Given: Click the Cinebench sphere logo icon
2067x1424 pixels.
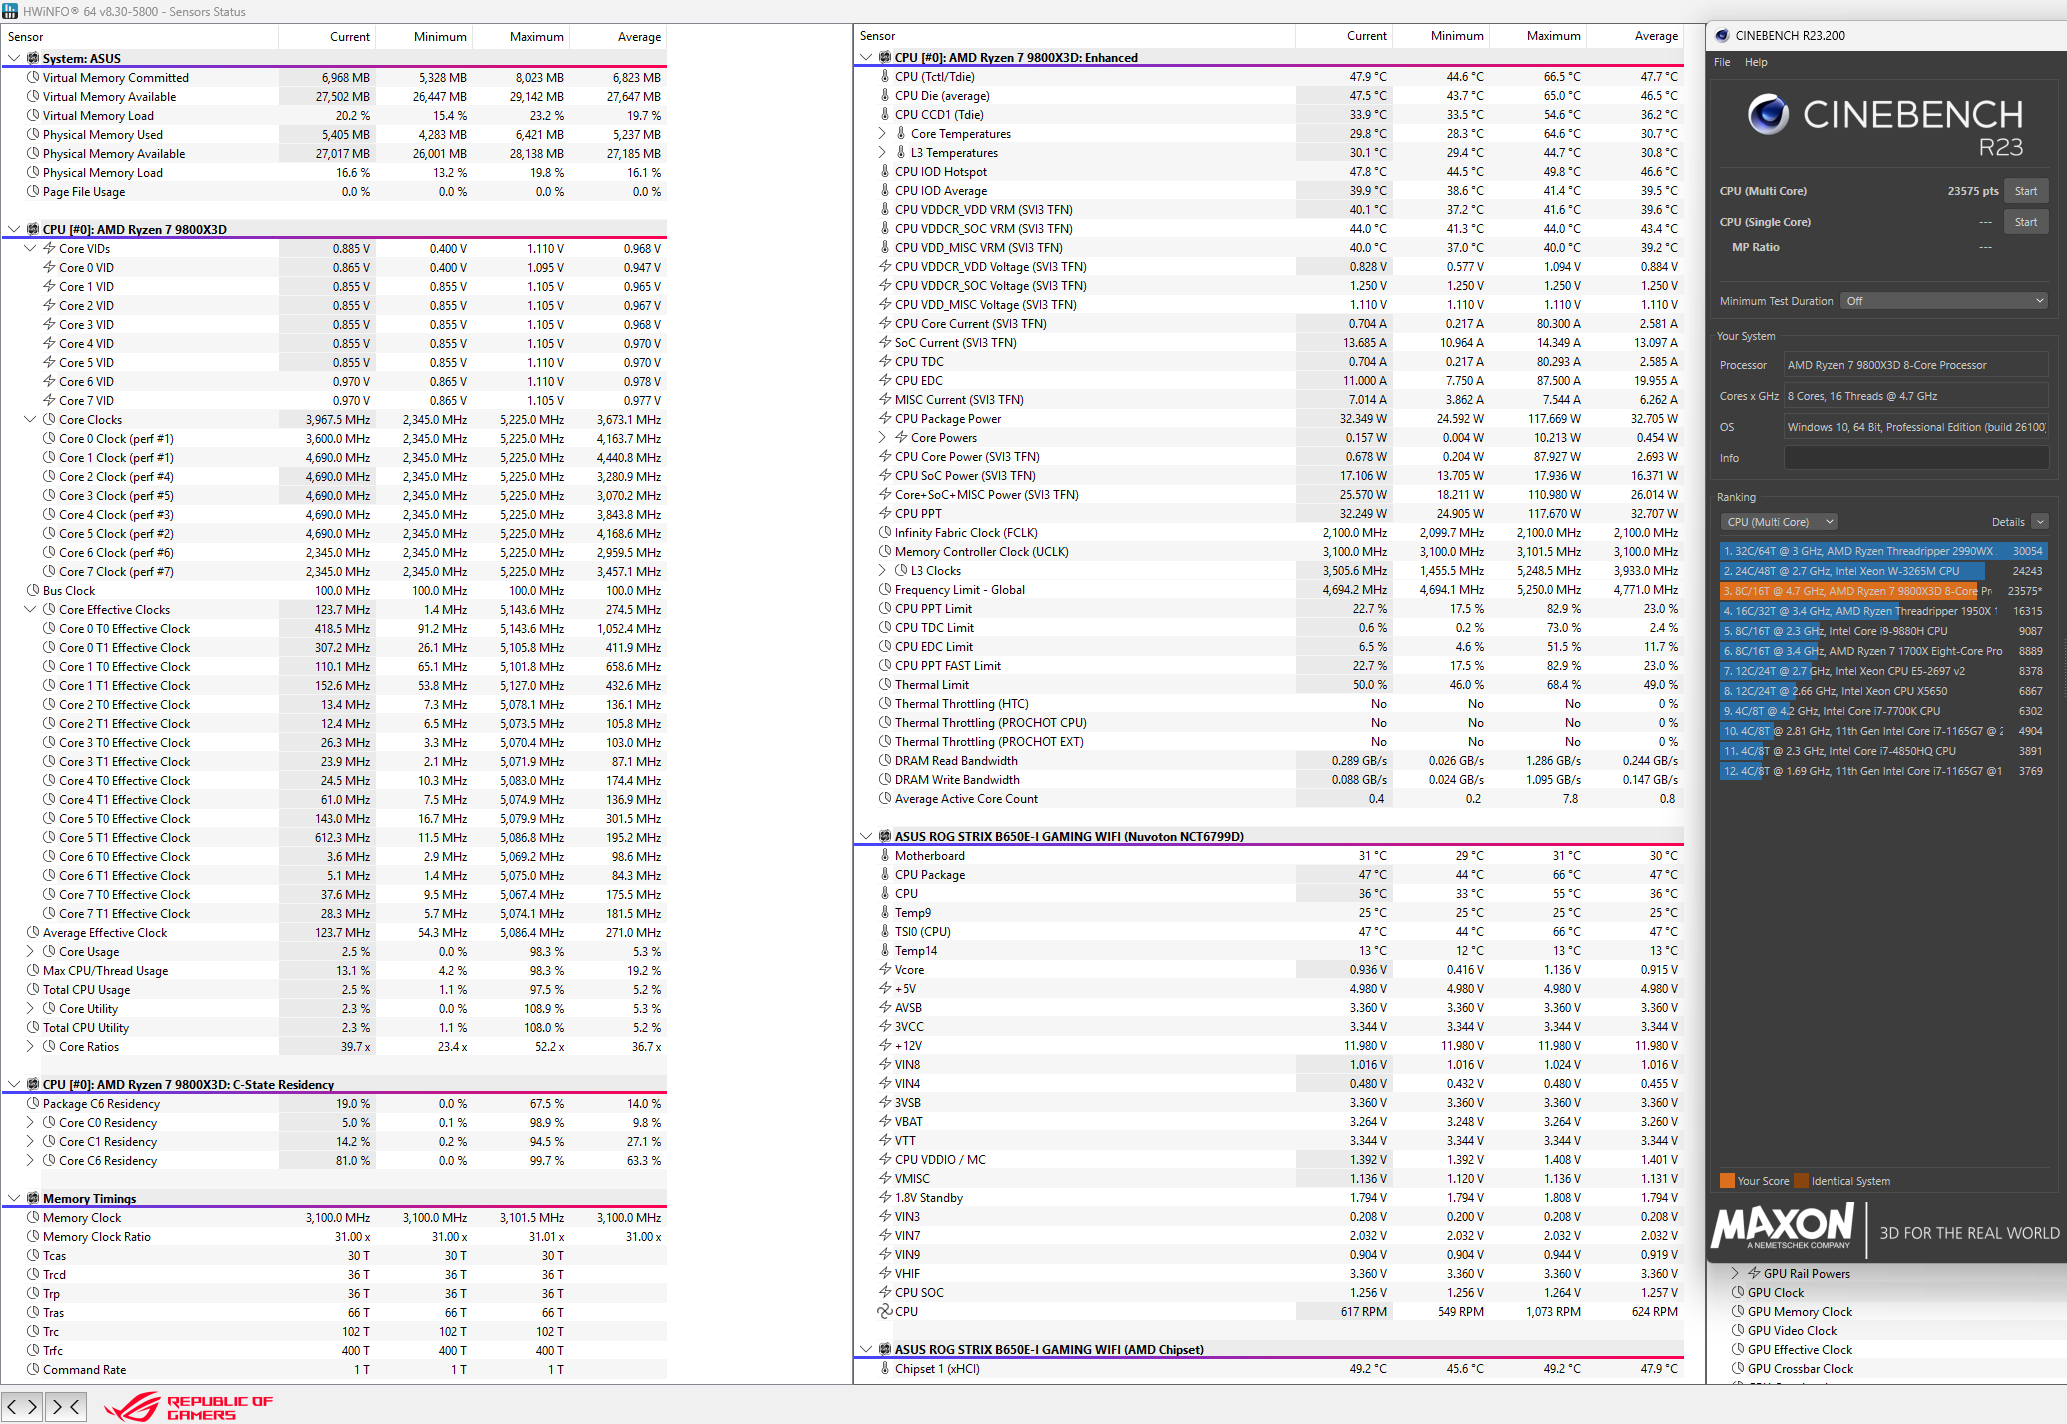Looking at the screenshot, I should coord(1768,114).
